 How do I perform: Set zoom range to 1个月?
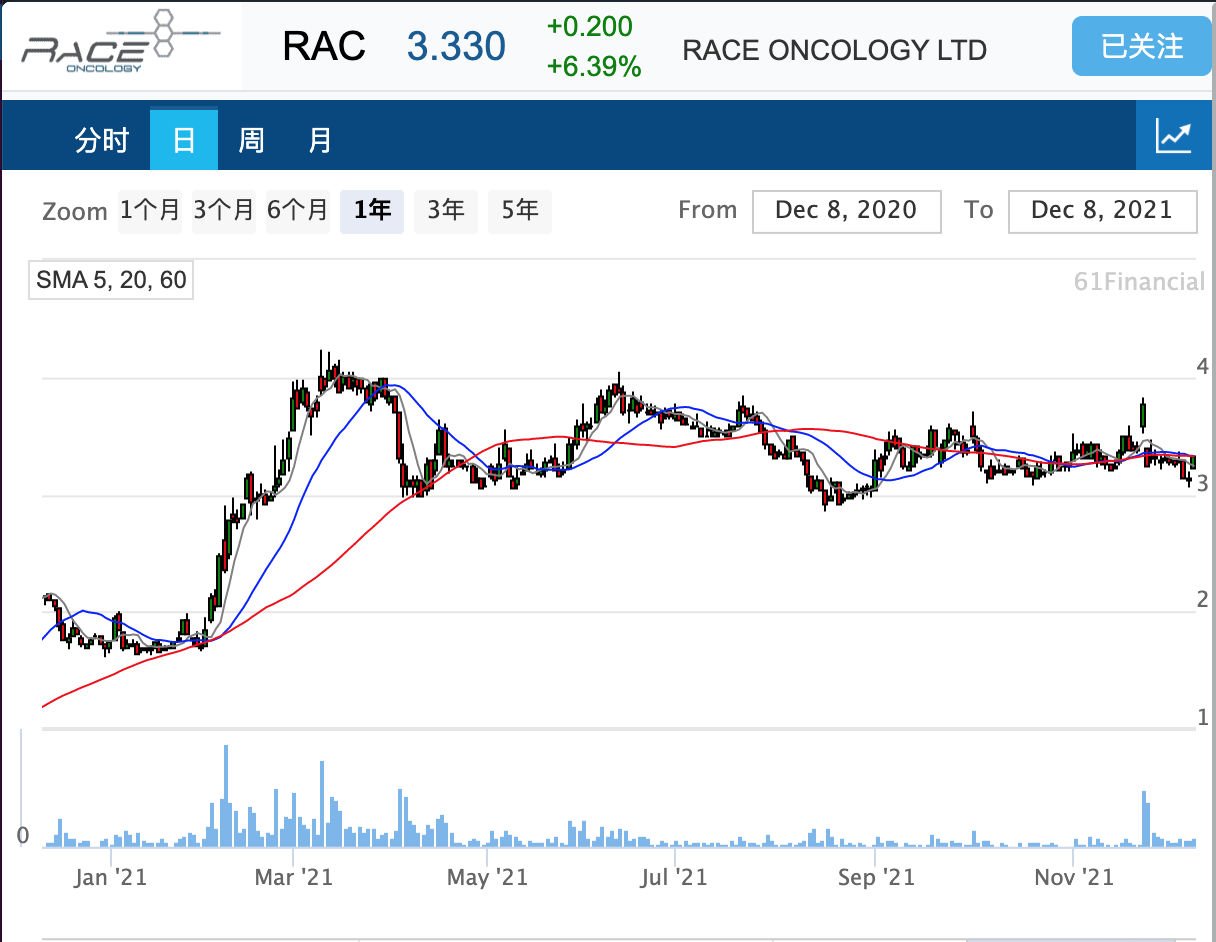pyautogui.click(x=150, y=210)
